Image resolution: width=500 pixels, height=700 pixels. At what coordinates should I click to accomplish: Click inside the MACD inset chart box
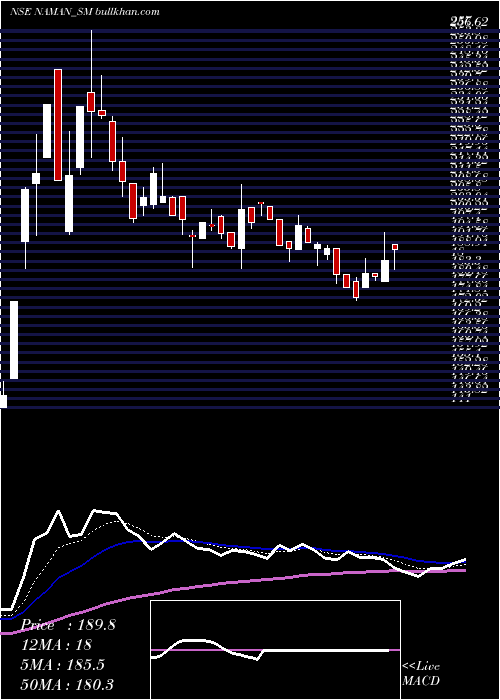(275, 650)
